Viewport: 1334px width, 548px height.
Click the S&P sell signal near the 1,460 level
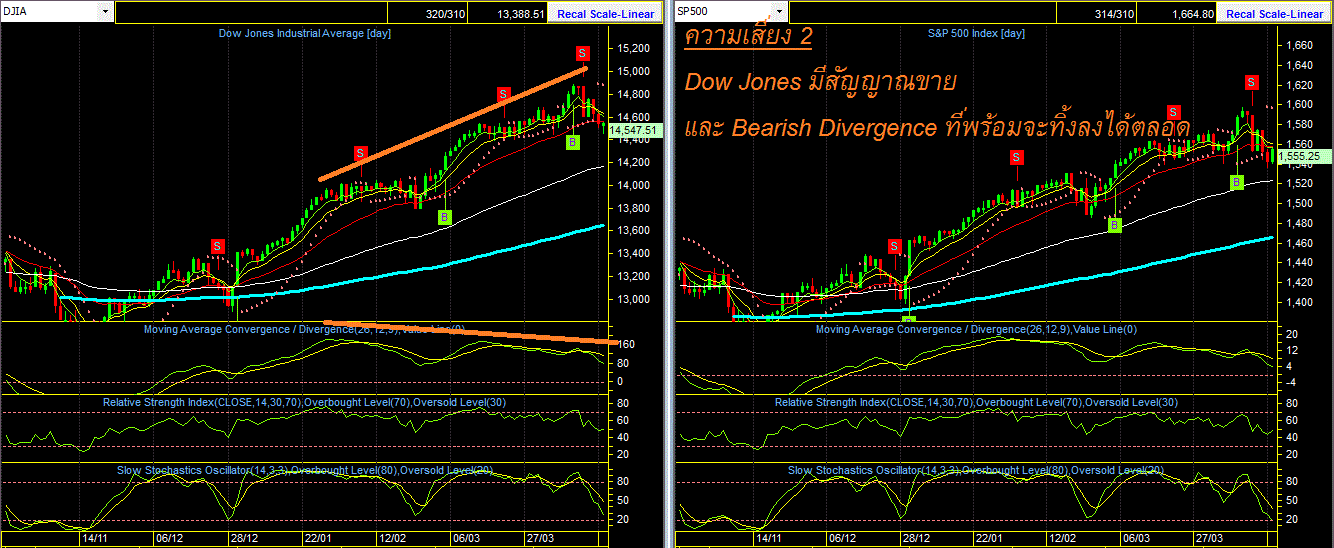tap(894, 245)
